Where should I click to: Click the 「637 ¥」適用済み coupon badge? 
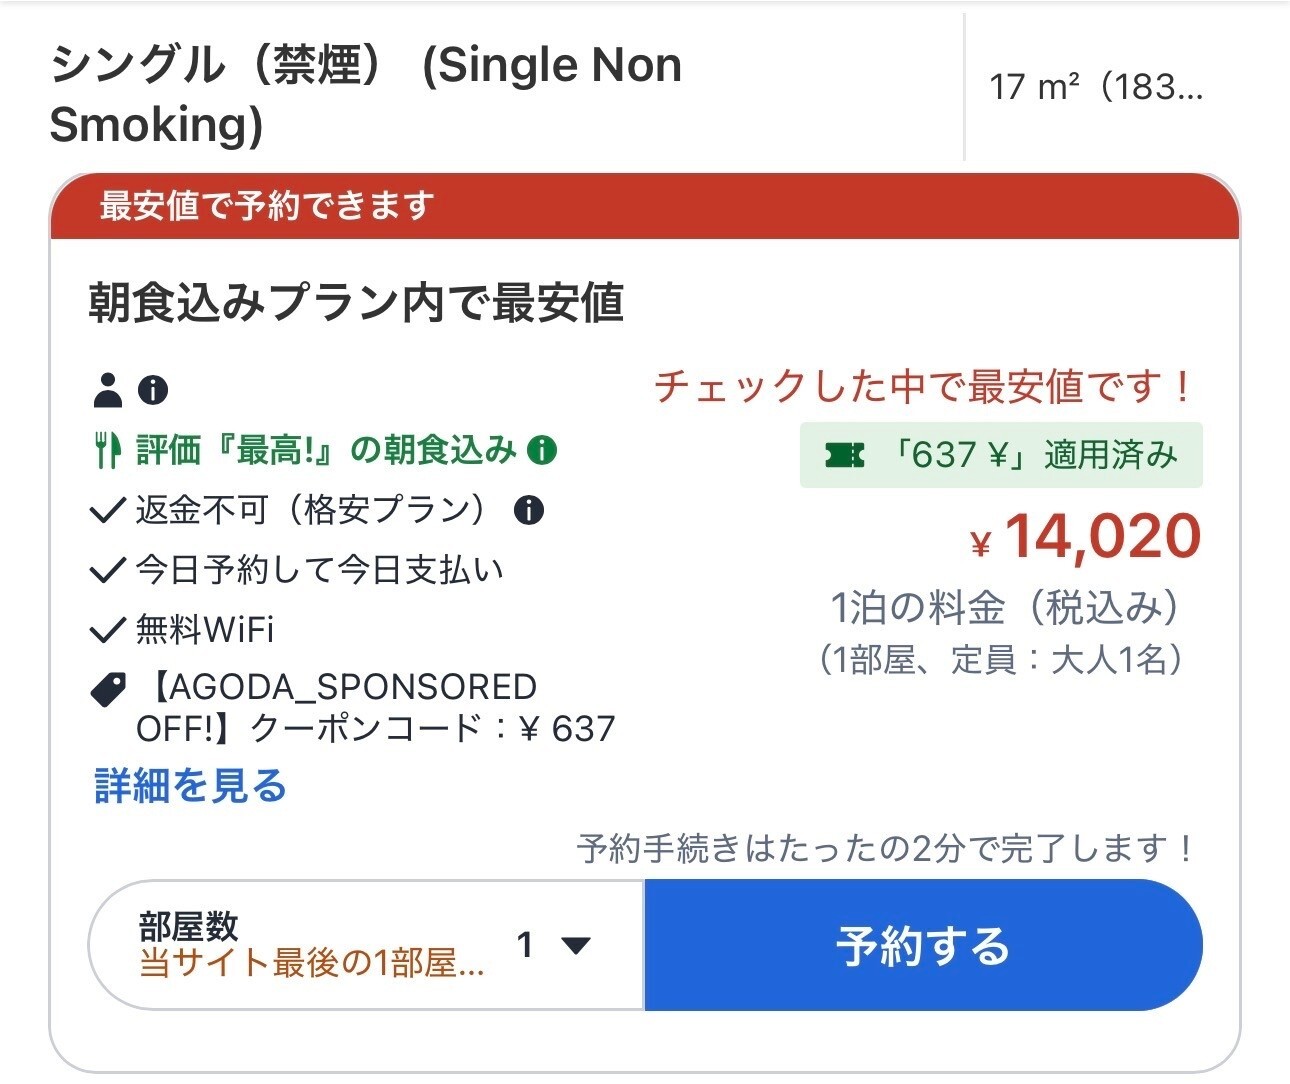pyautogui.click(x=1001, y=456)
